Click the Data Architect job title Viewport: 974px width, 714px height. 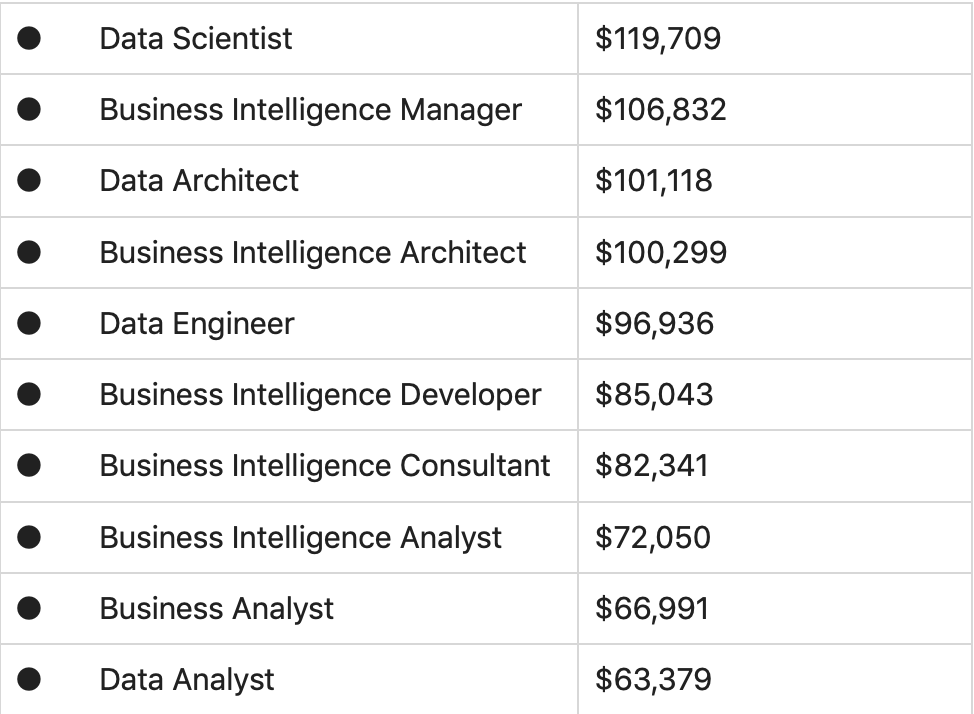199,180
